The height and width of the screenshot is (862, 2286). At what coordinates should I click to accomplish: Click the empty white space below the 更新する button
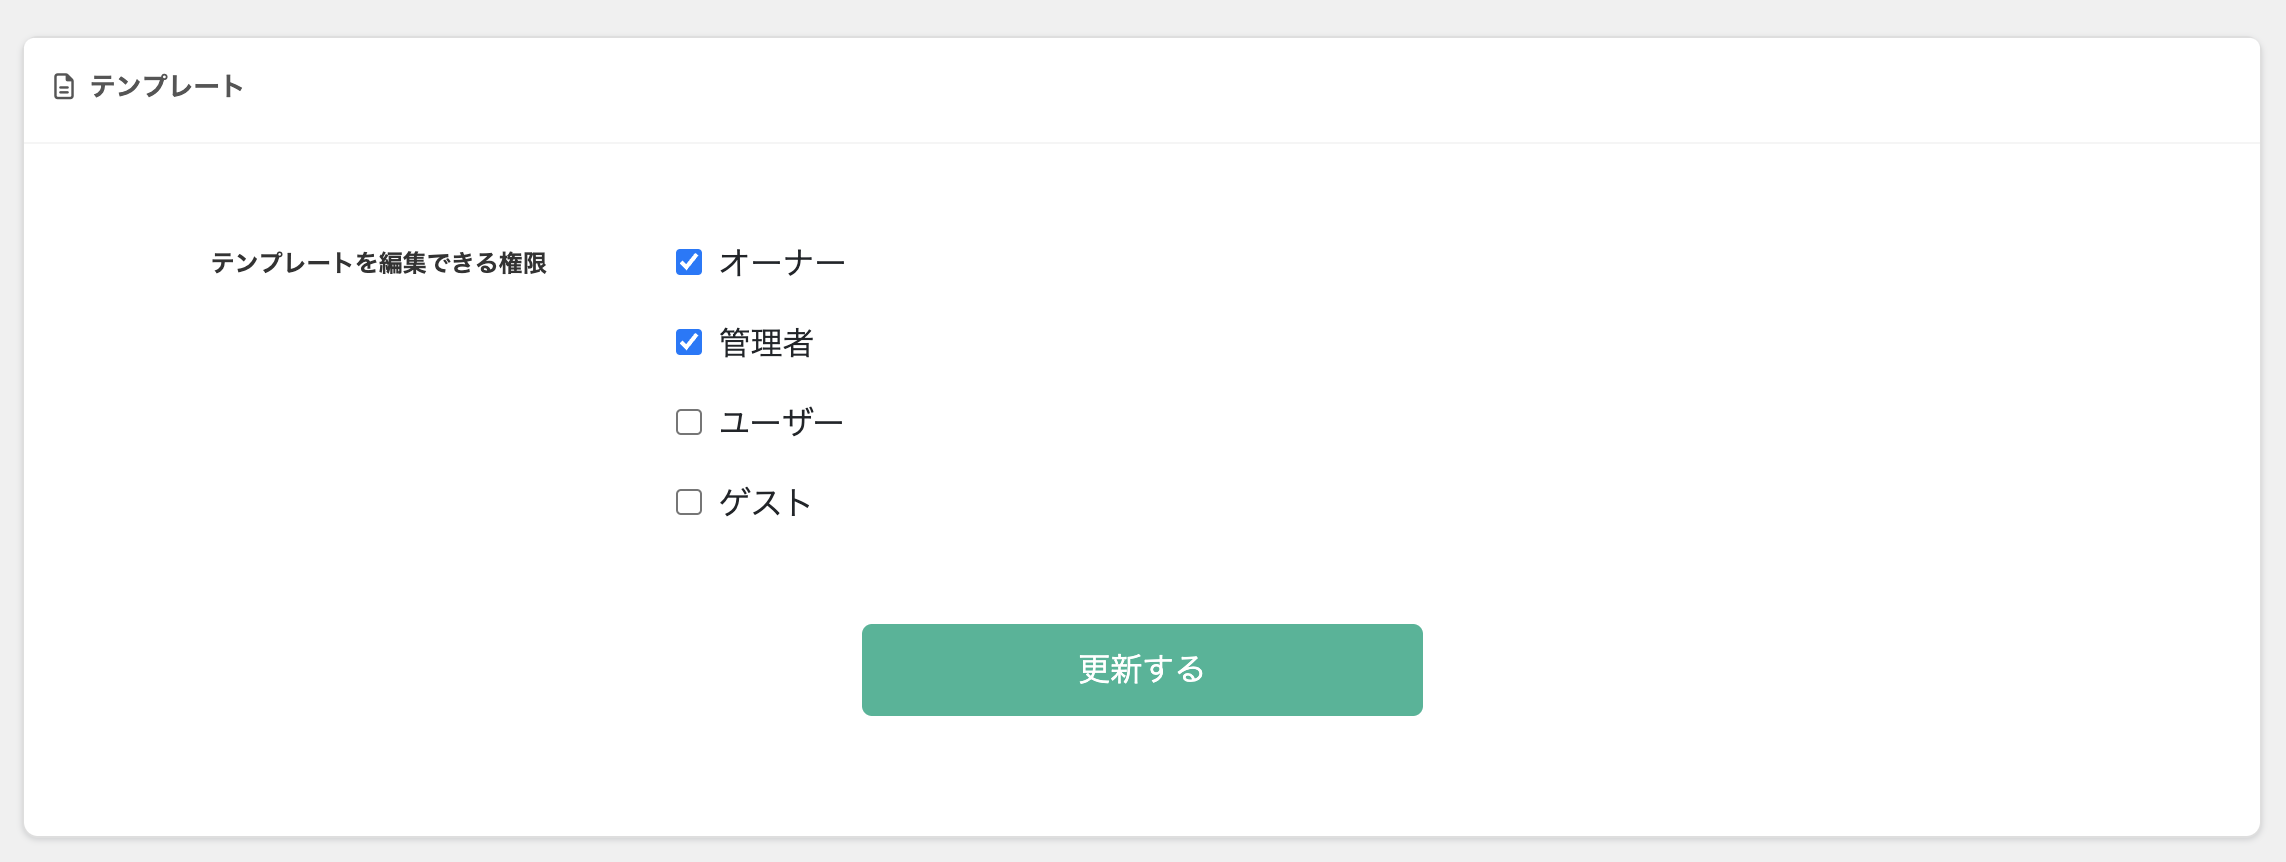click(1142, 775)
